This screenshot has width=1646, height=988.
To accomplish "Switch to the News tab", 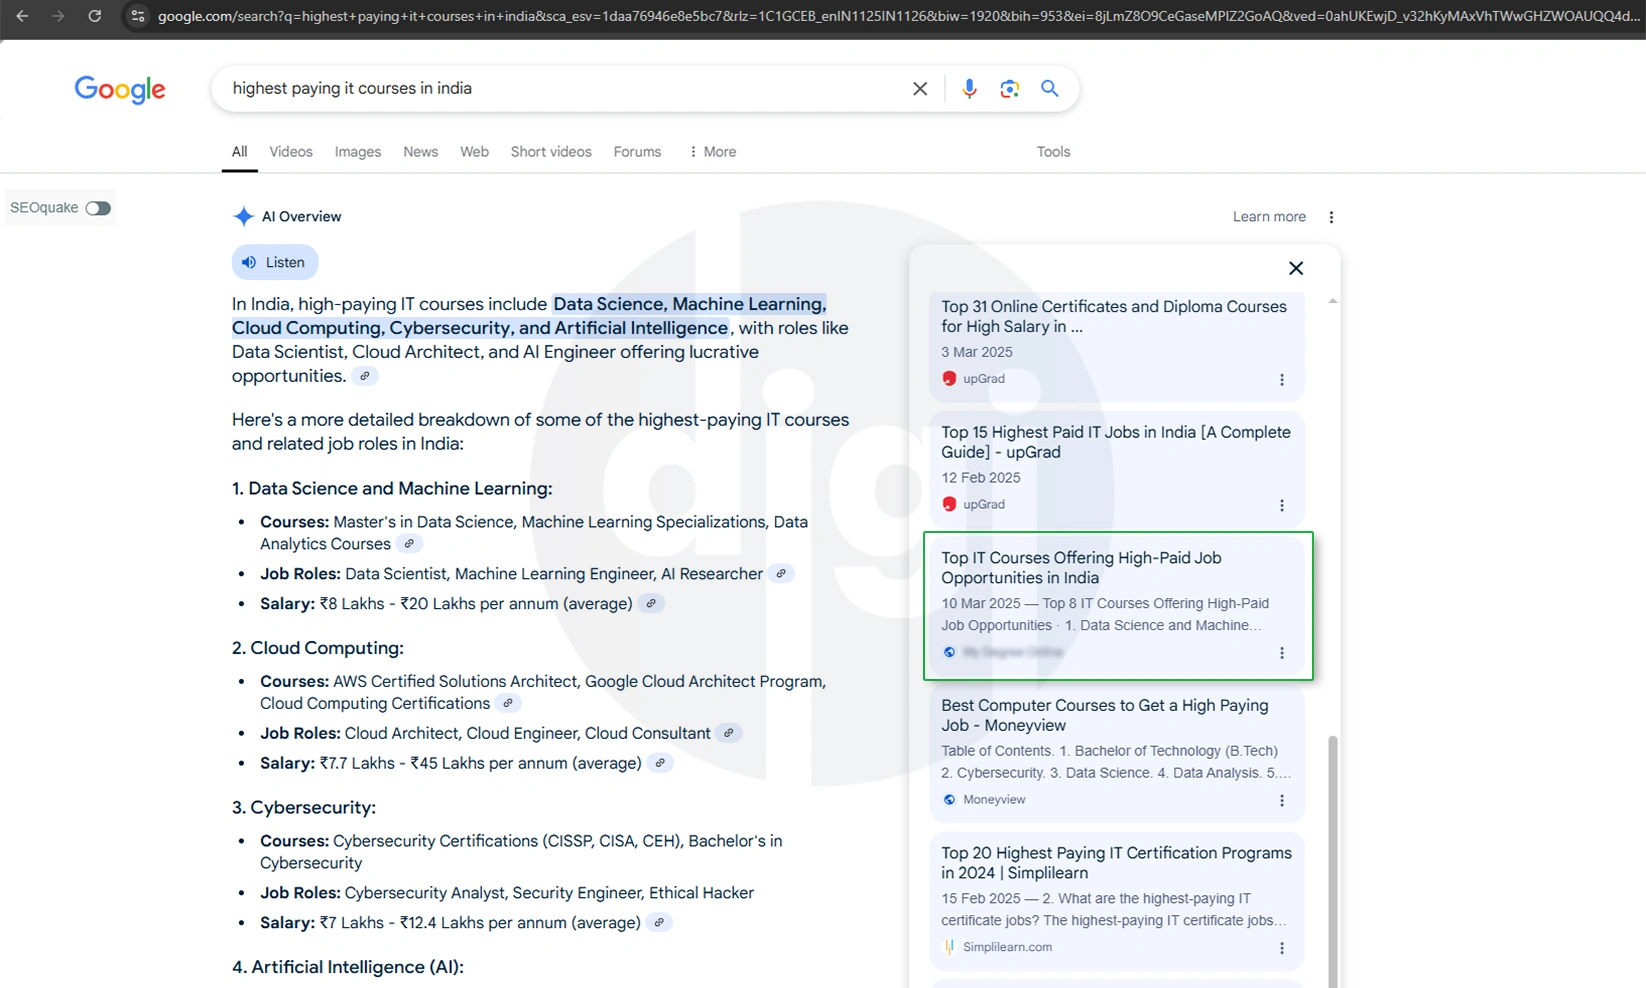I will (x=421, y=152).
